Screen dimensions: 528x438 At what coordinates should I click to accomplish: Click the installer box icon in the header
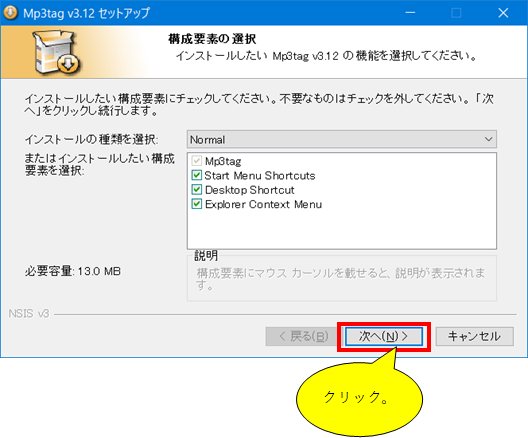(x=56, y=52)
